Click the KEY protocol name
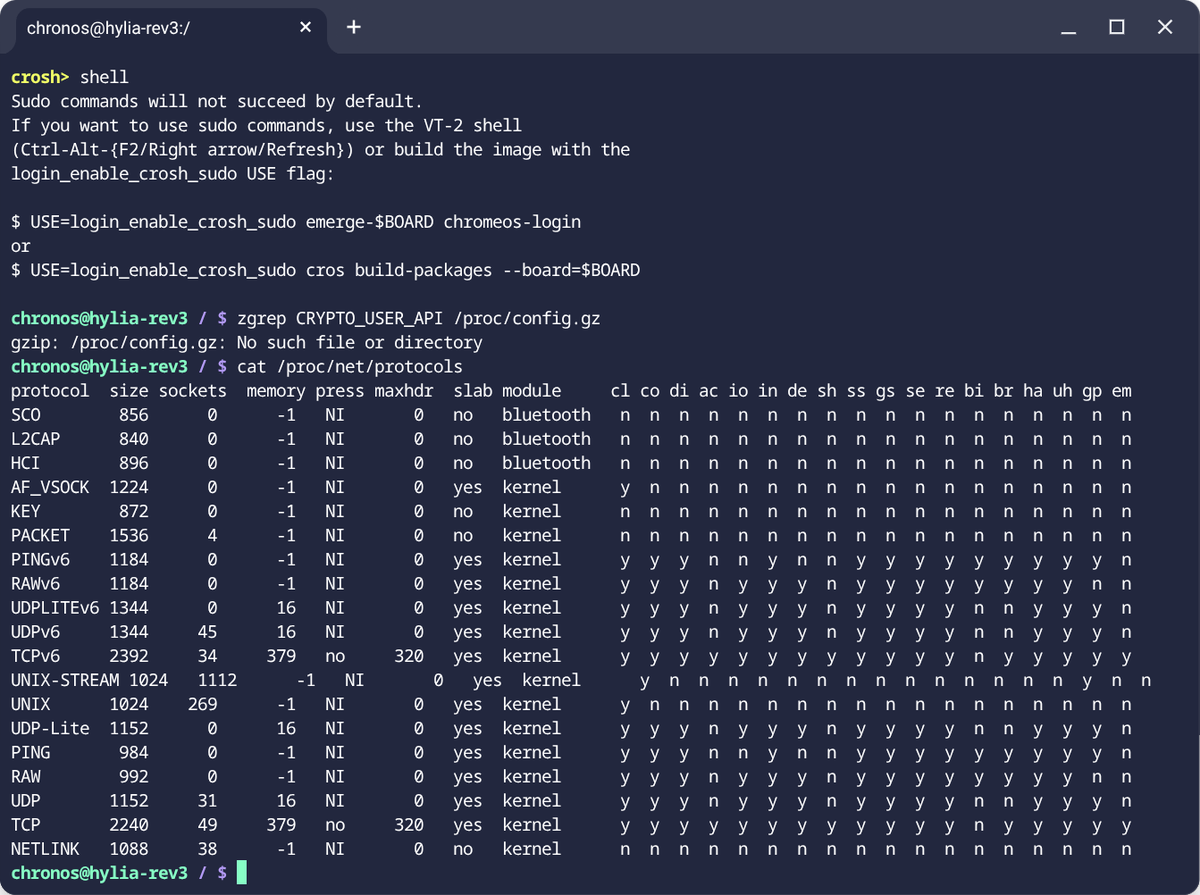The height and width of the screenshot is (895, 1200). pos(26,511)
